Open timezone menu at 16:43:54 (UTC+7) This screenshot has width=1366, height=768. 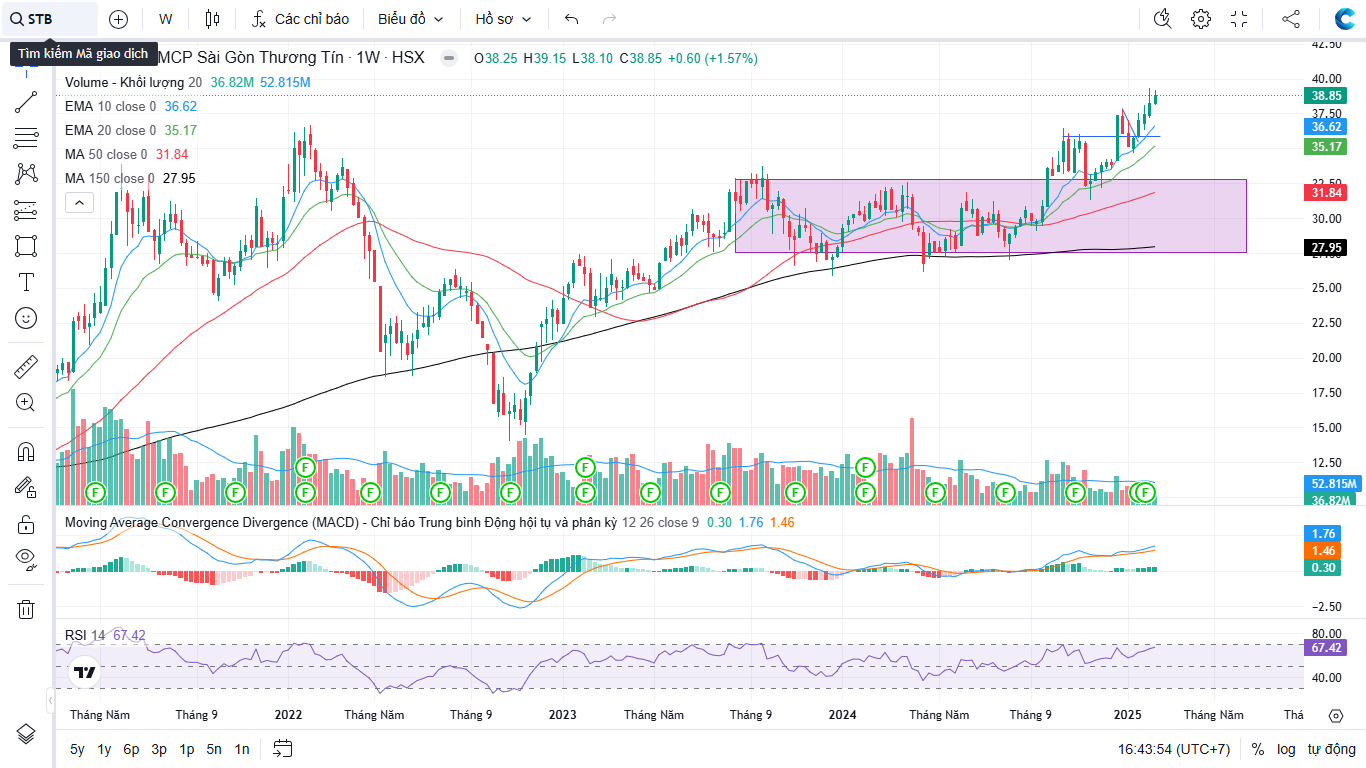click(1174, 749)
